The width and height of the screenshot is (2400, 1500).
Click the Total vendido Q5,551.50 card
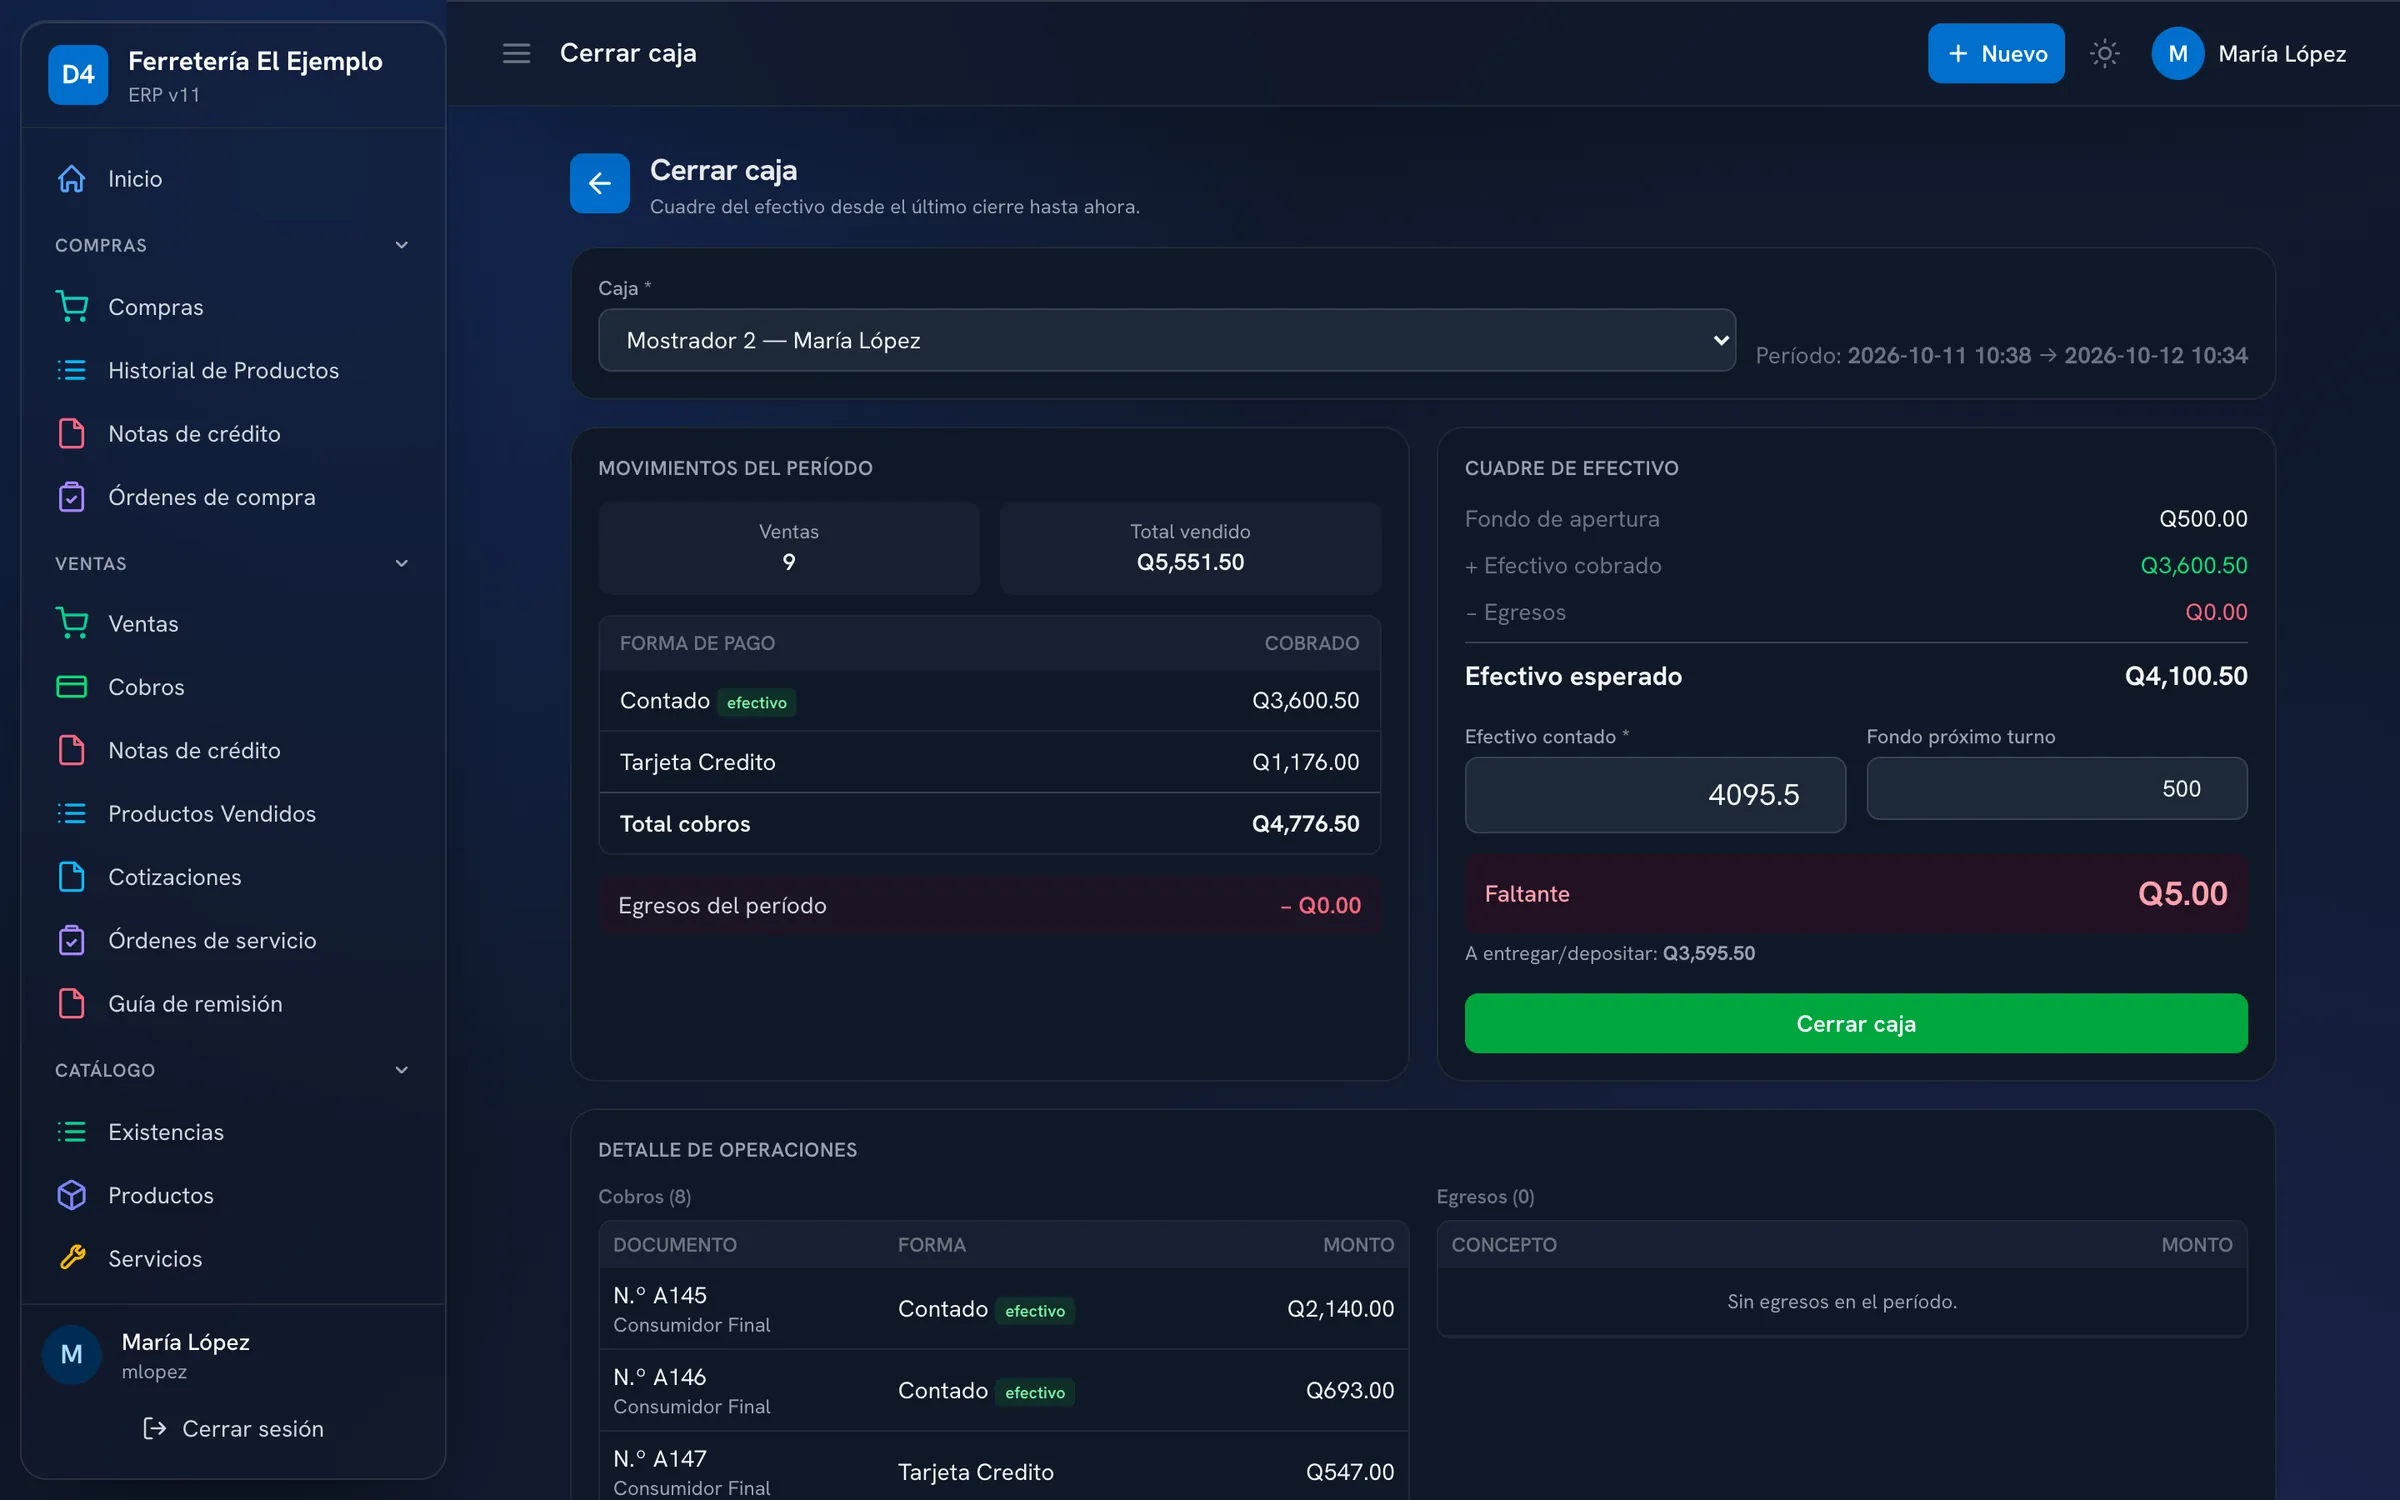[x=1190, y=548]
